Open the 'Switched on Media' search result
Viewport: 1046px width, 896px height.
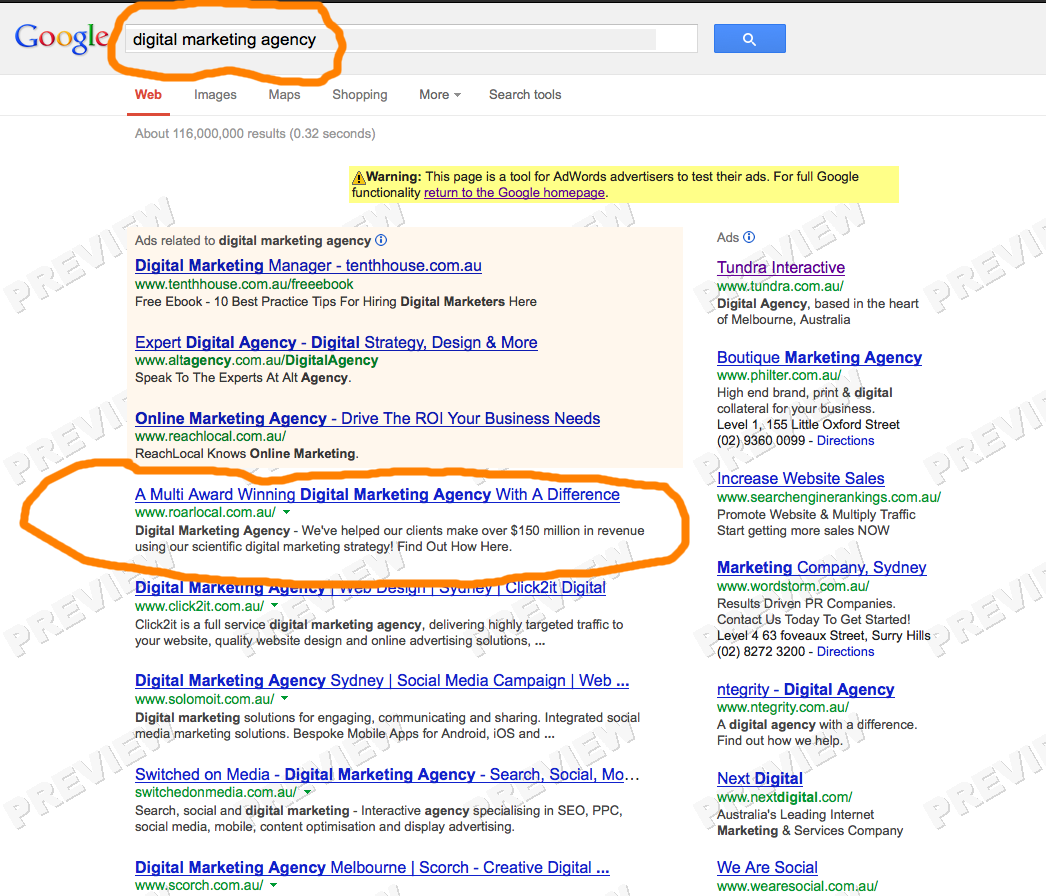tap(387, 774)
